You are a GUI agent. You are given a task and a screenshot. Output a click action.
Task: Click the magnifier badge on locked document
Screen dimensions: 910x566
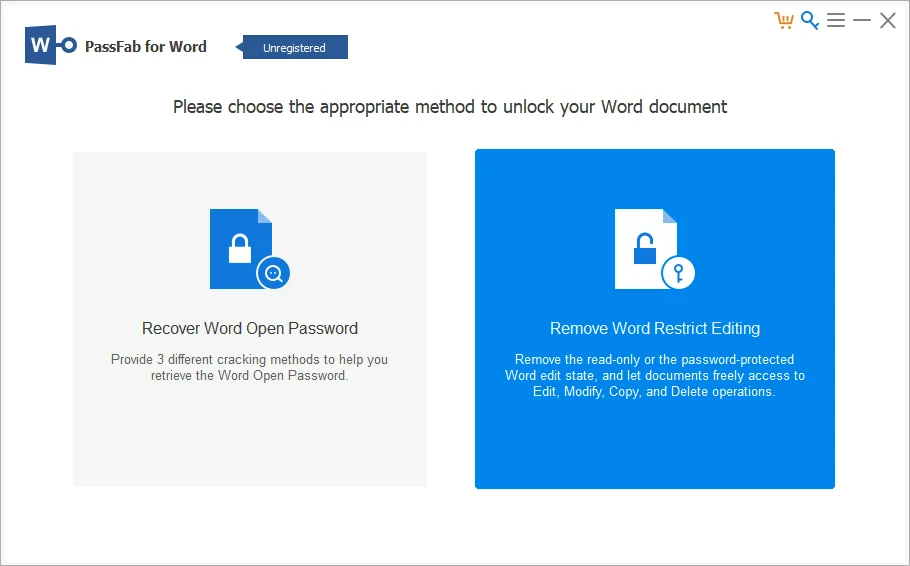click(273, 272)
